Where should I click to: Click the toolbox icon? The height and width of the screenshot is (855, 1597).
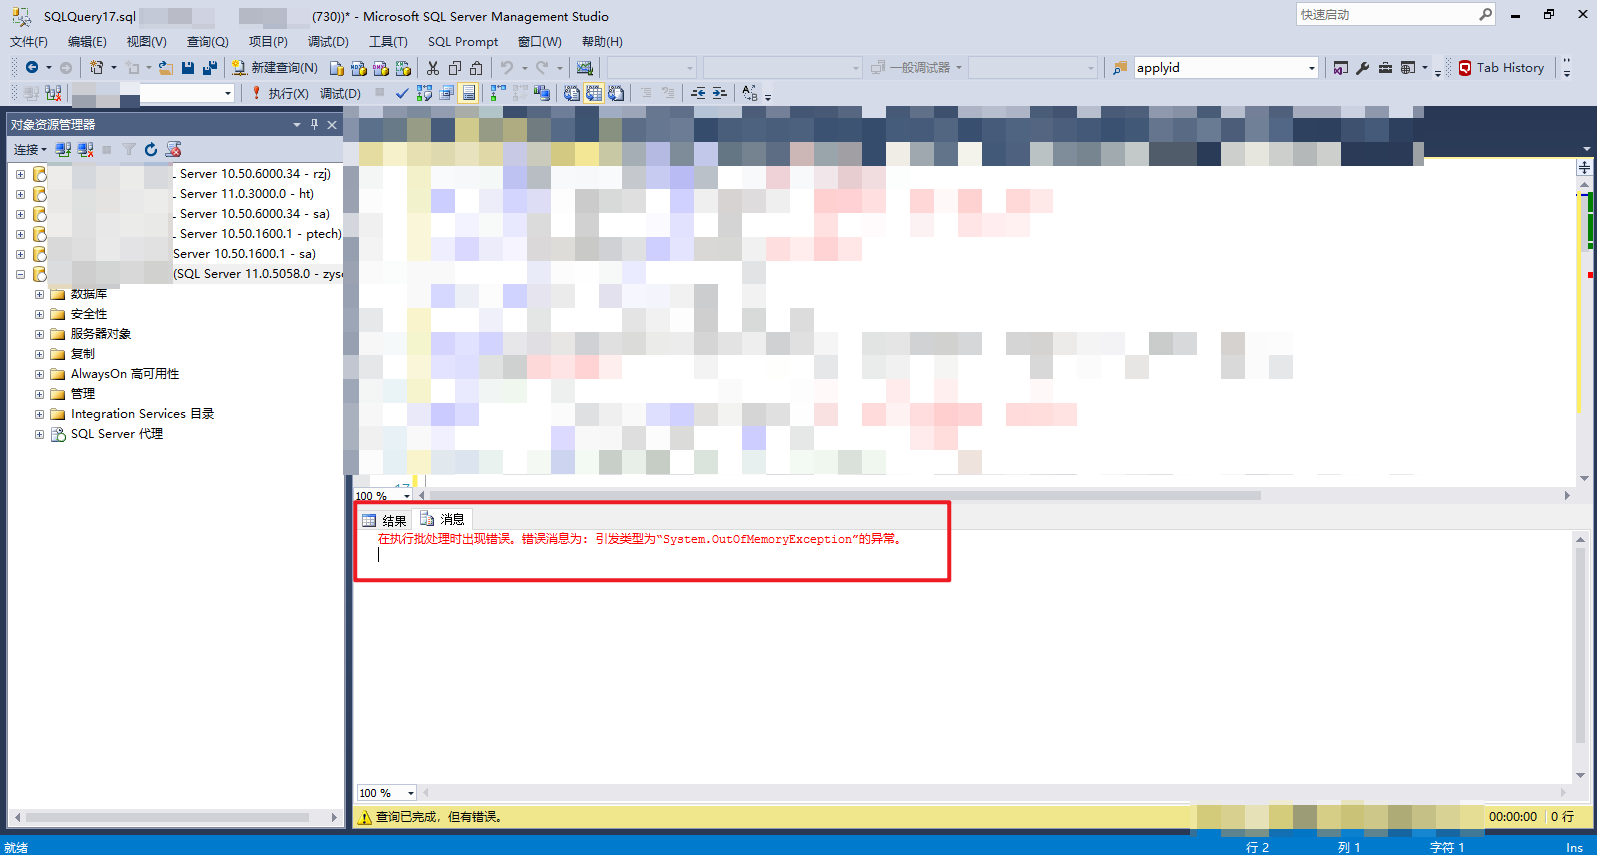pos(1385,68)
